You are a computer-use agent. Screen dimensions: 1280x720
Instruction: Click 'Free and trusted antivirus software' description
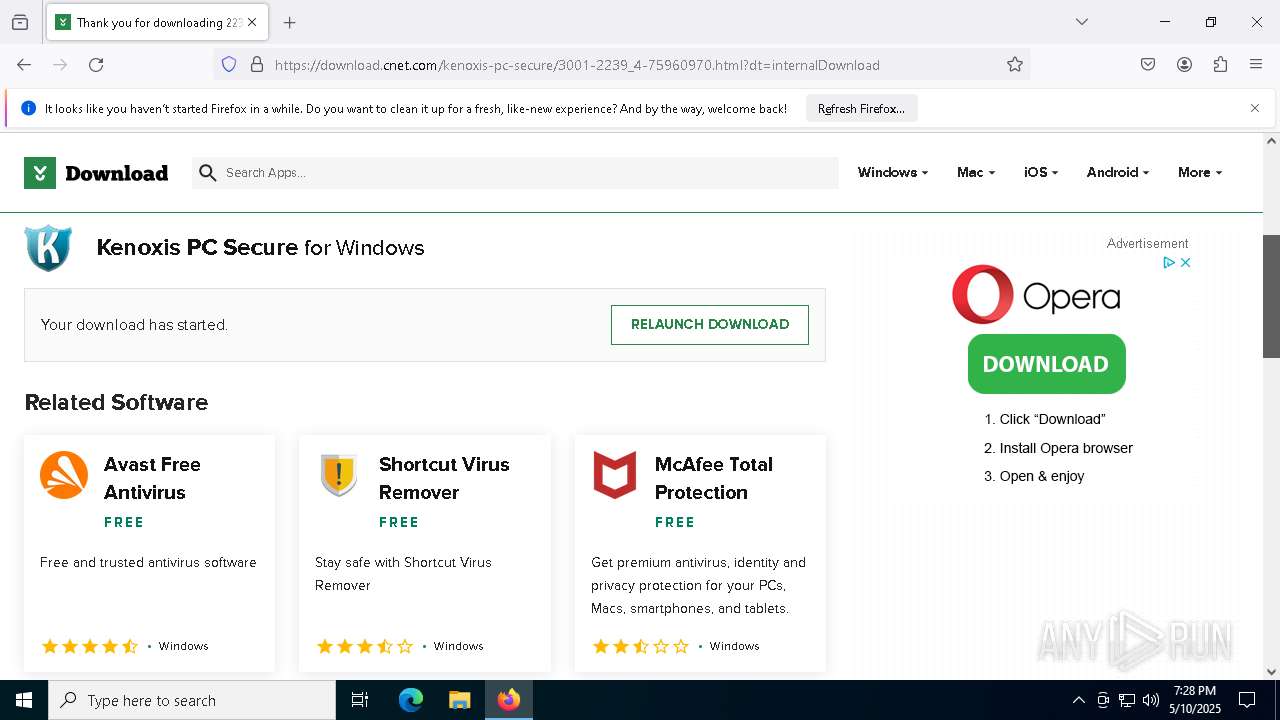click(x=148, y=562)
